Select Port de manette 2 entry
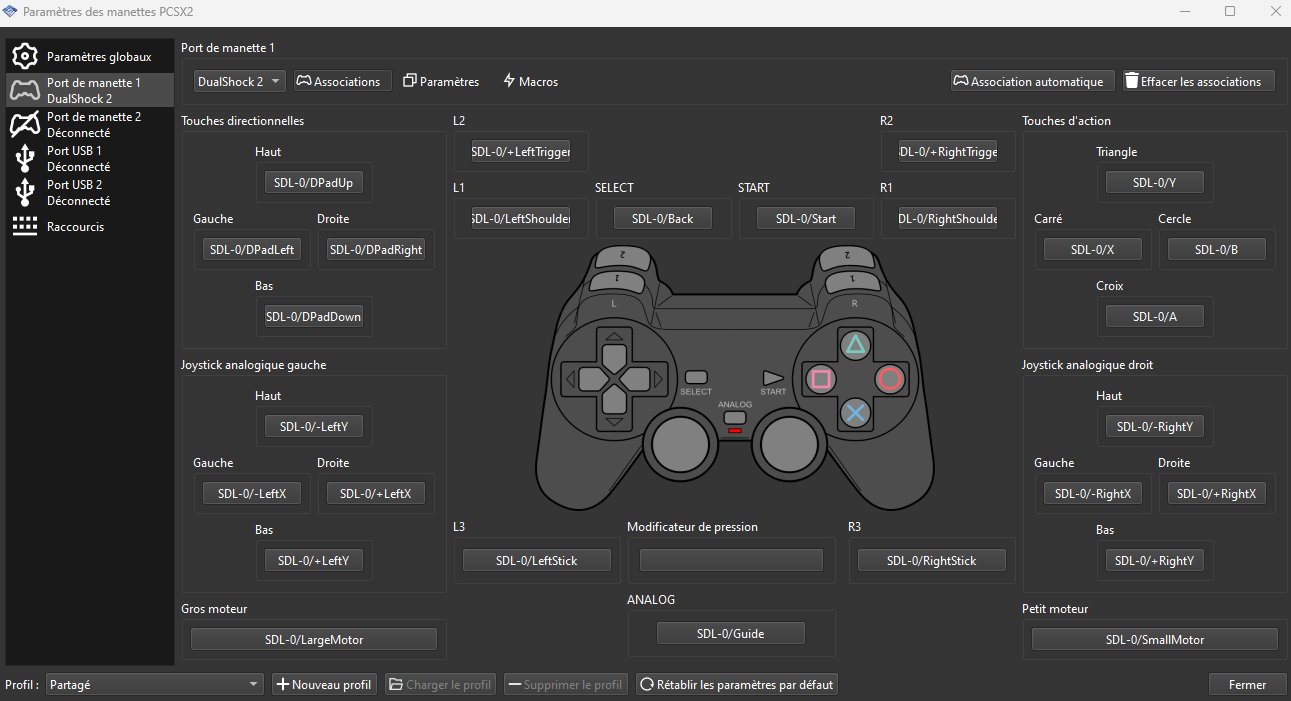Viewport: 1291px width, 701px height. point(90,124)
